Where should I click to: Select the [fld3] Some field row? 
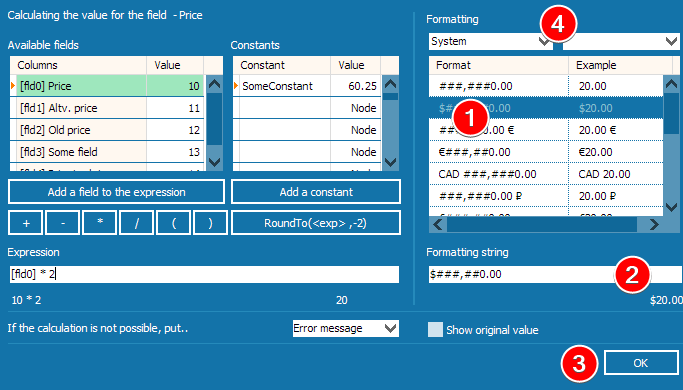click(107, 152)
